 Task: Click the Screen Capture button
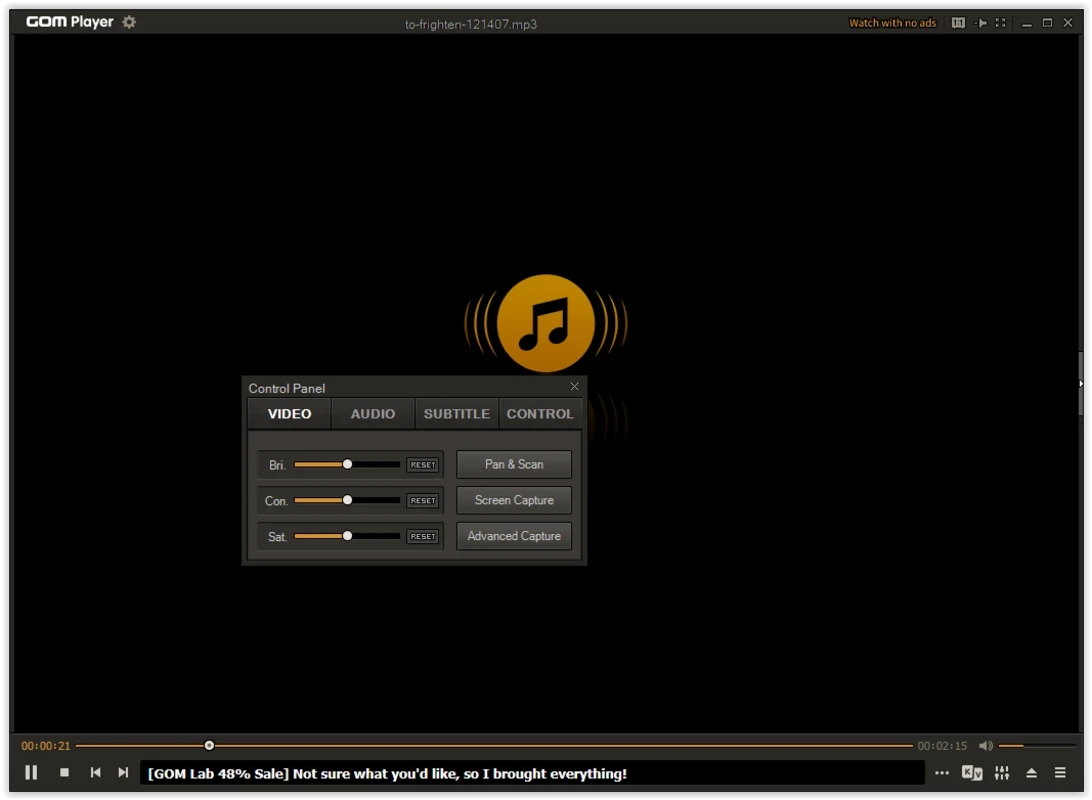(514, 500)
